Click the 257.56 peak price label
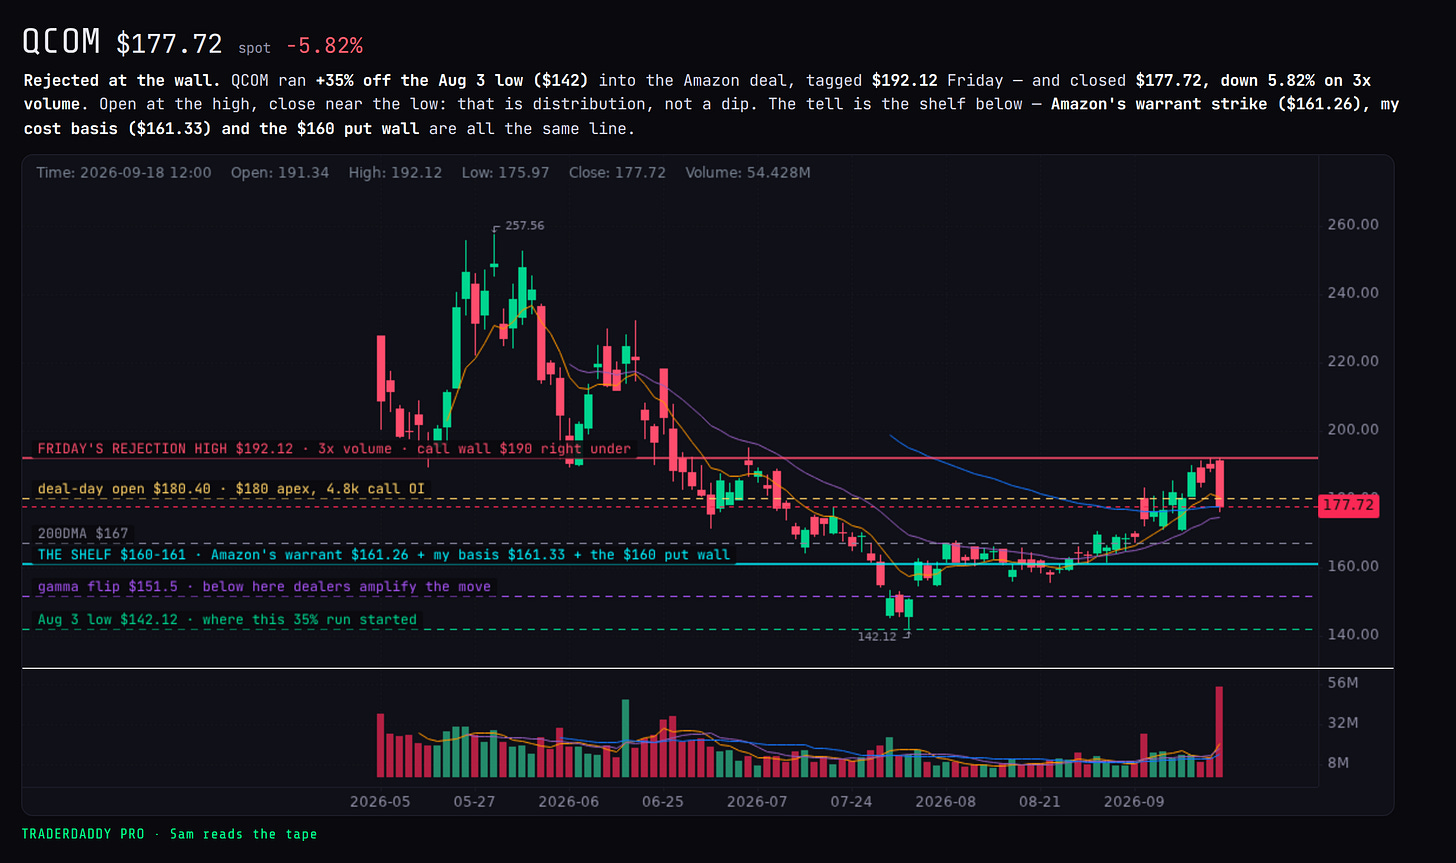Viewport: 1456px width, 863px height. [525, 226]
